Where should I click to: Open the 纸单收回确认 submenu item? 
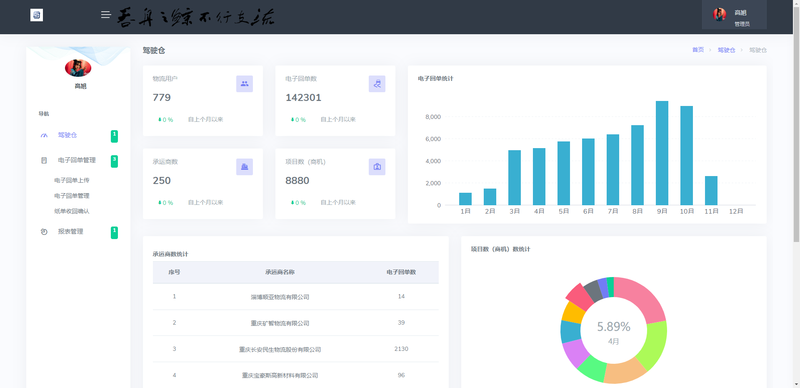(x=72, y=211)
